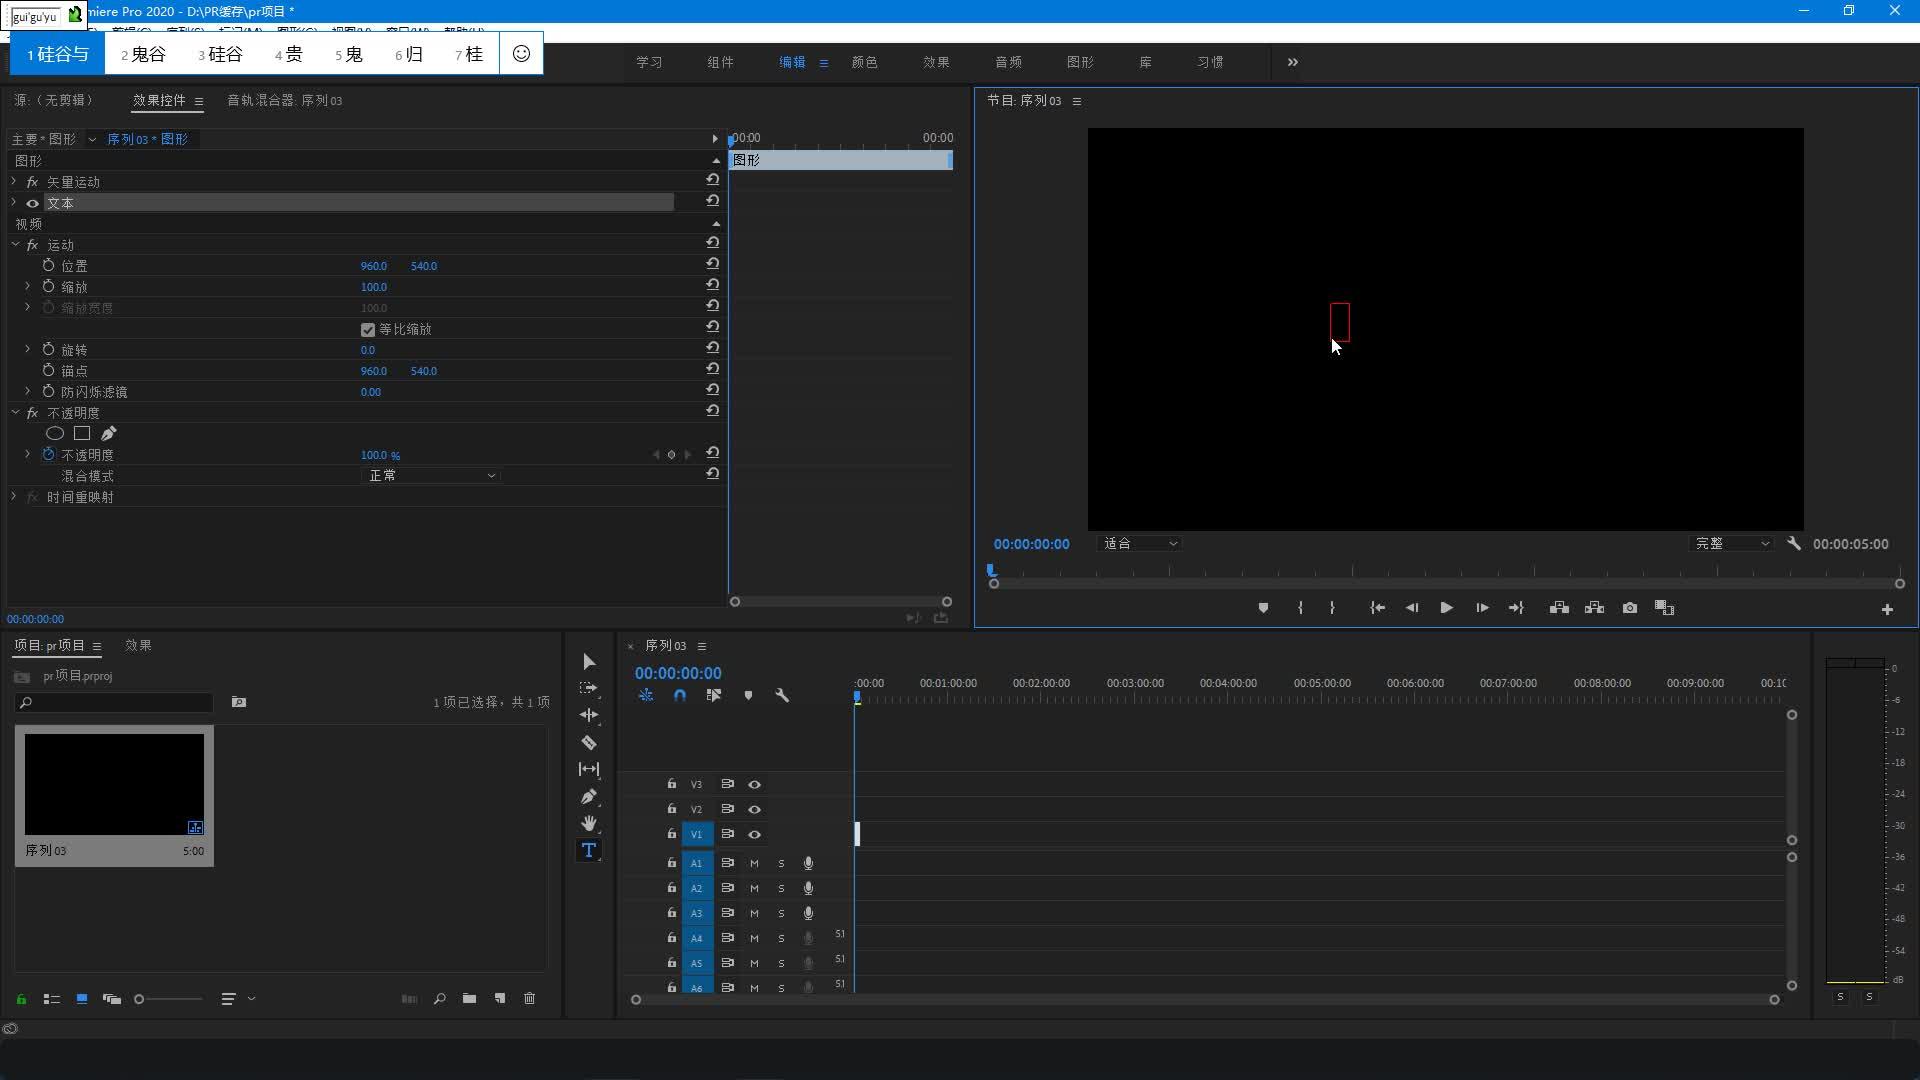Image resolution: width=1920 pixels, height=1080 pixels.
Task: Open timeline display settings wrench
Action: tap(782, 695)
